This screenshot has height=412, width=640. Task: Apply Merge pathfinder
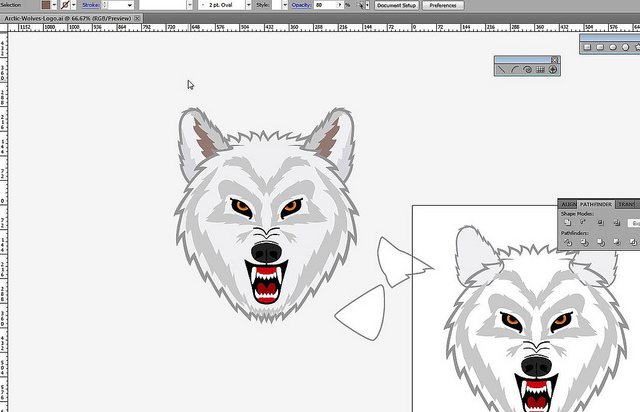click(x=600, y=242)
